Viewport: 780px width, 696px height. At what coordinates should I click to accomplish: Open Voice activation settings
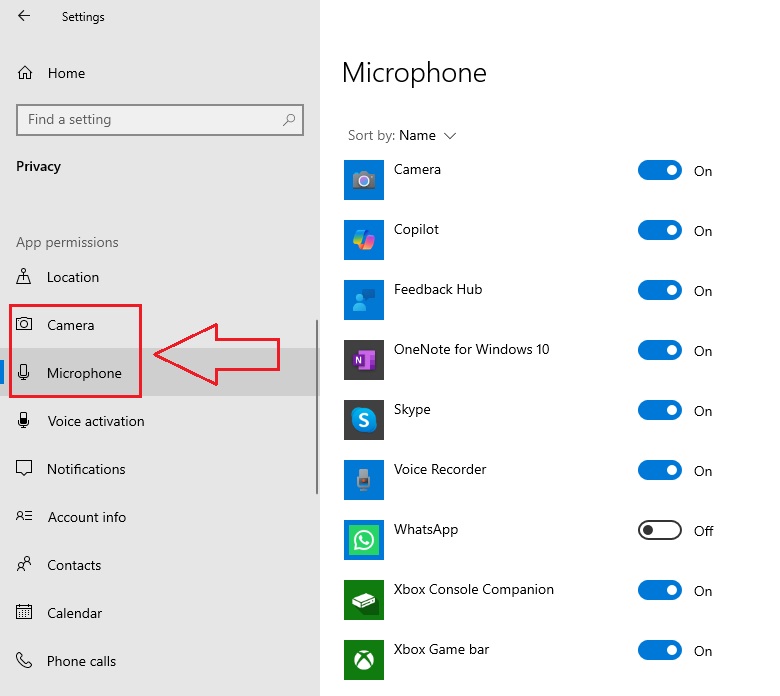point(95,421)
